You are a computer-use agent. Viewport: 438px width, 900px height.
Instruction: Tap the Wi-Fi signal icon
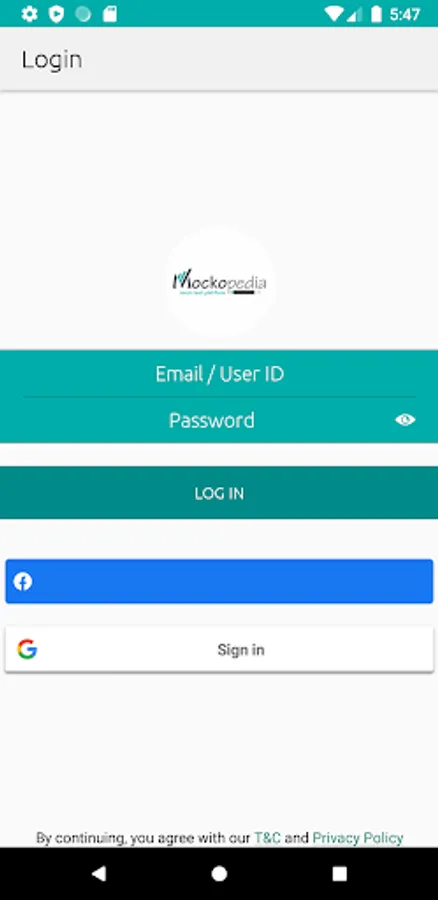click(x=334, y=14)
